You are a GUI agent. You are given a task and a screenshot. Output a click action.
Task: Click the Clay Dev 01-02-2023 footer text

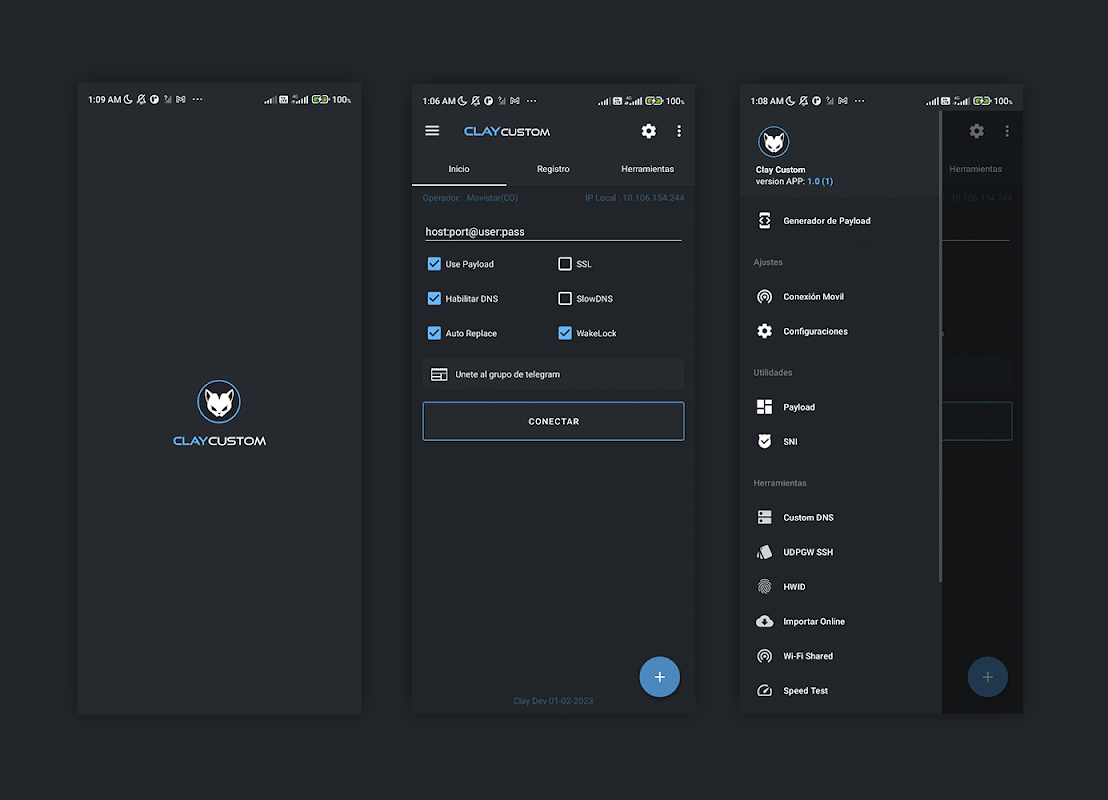pos(553,701)
